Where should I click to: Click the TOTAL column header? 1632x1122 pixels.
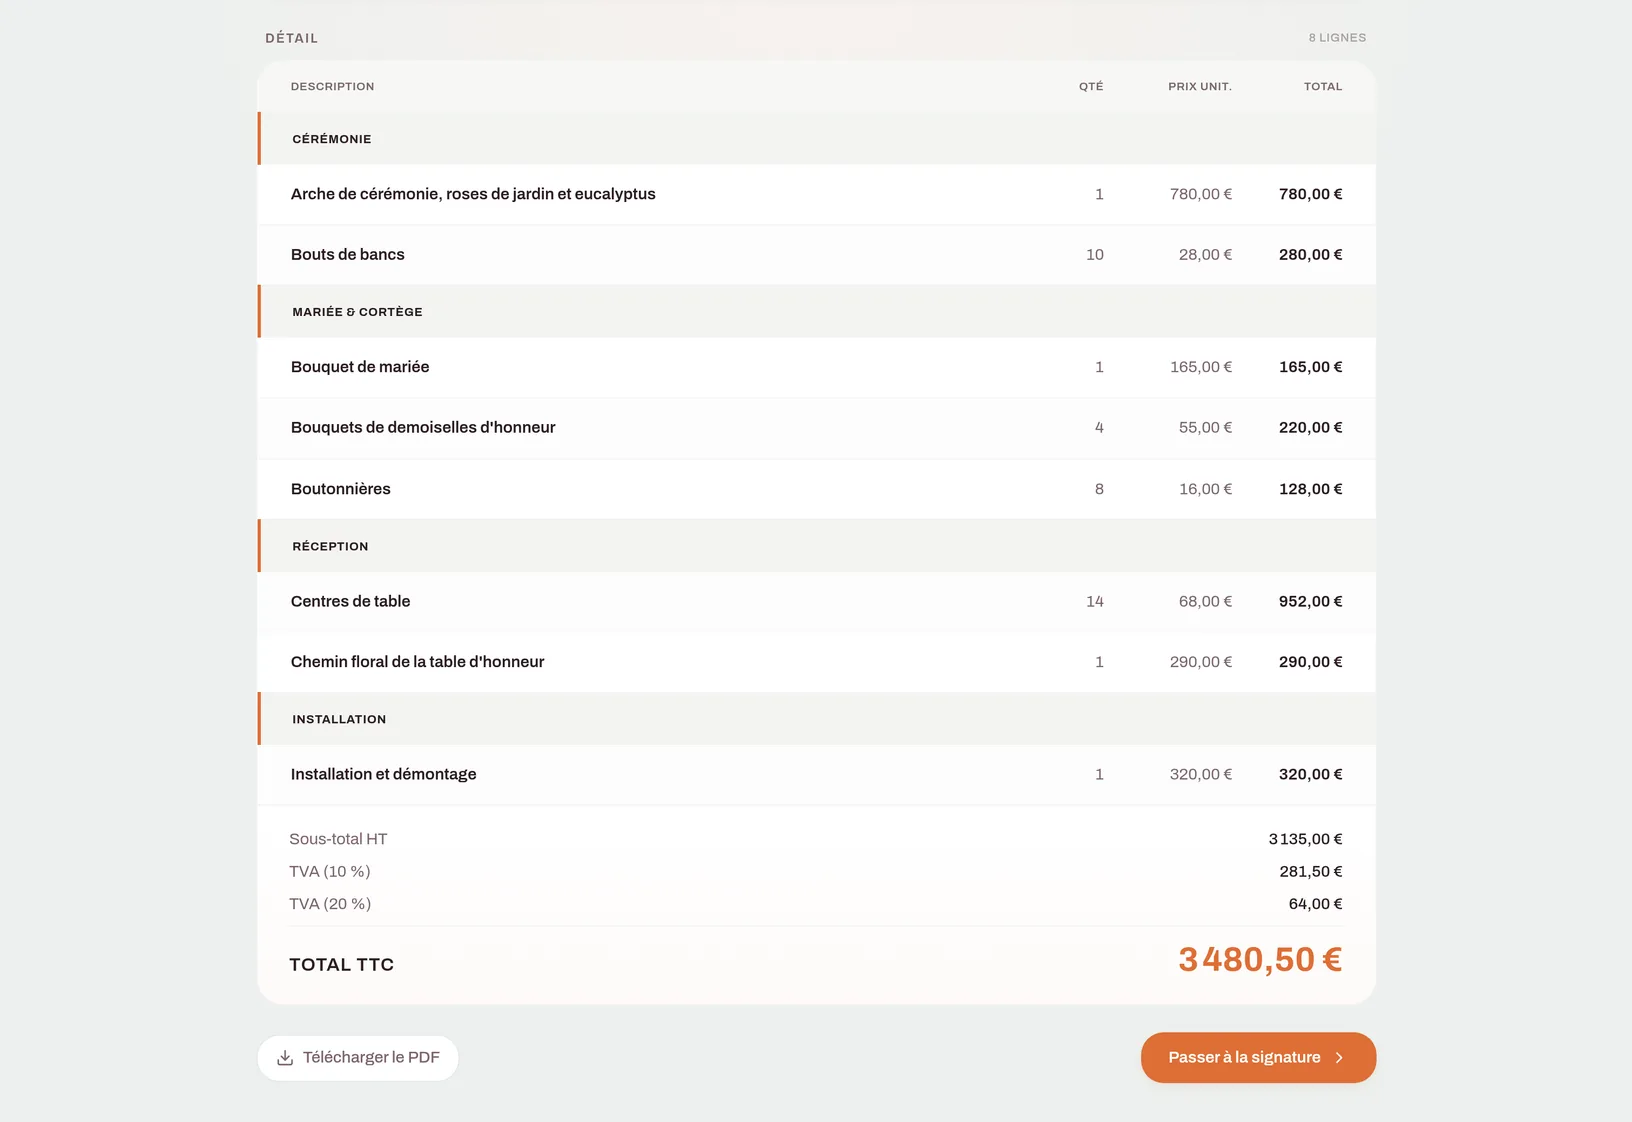[1323, 87]
